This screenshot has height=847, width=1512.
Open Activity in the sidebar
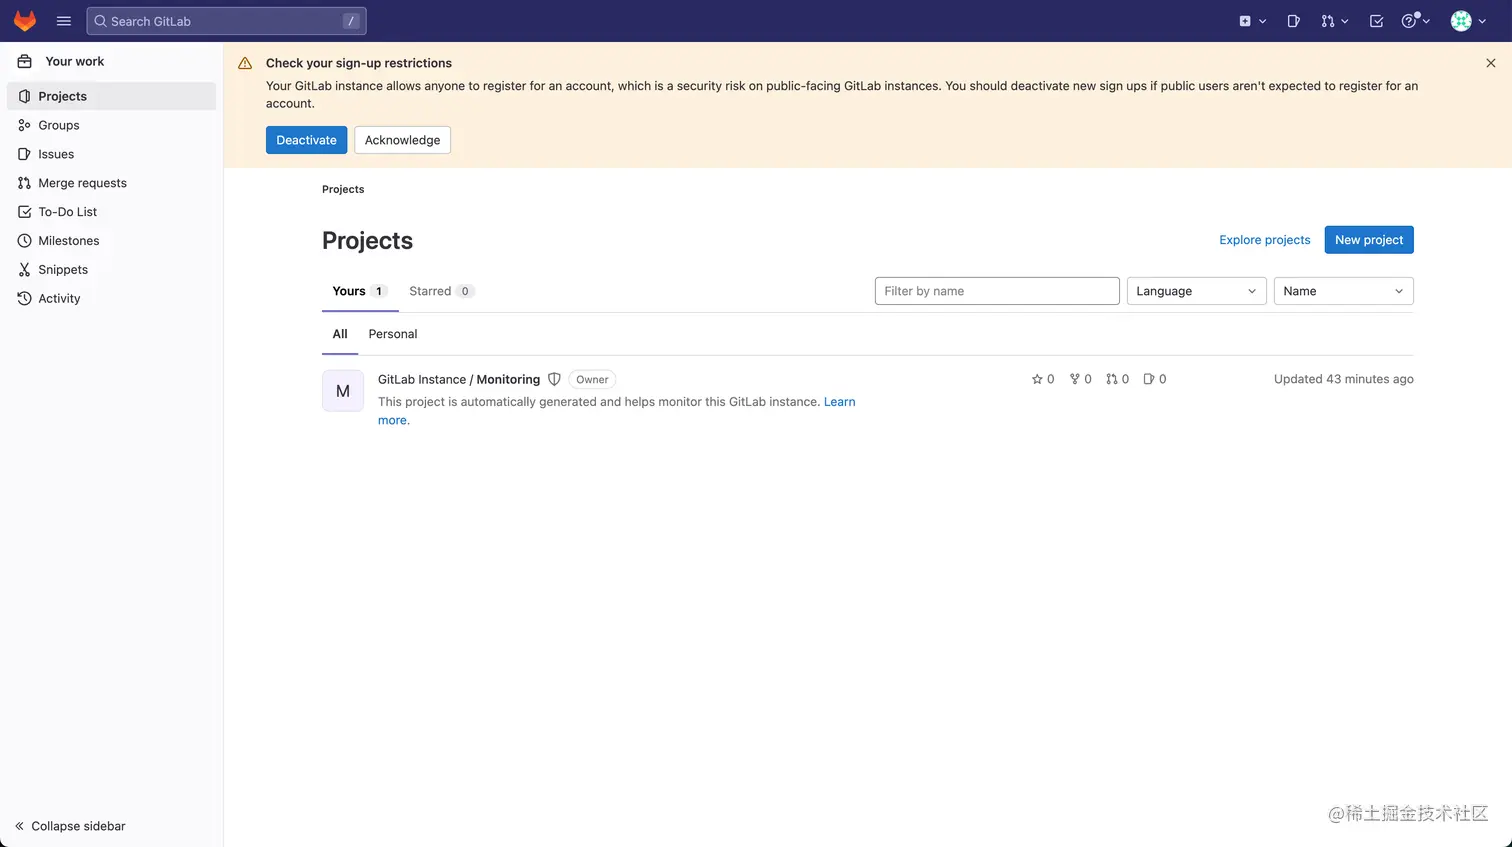[x=112, y=299]
